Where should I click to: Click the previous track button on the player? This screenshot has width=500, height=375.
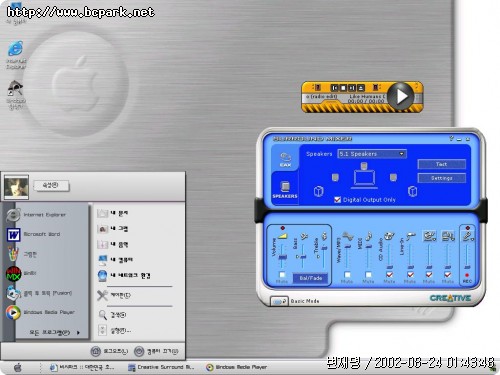[334, 88]
